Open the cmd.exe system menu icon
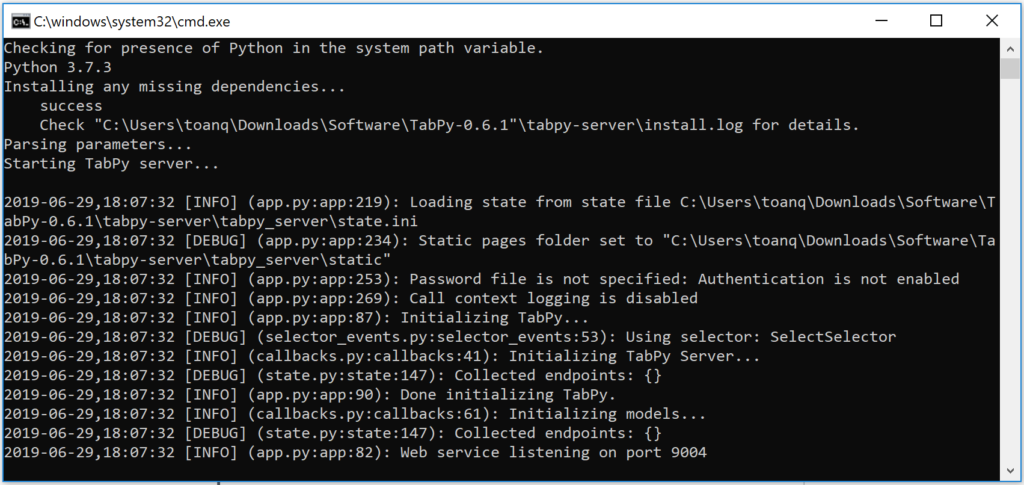Viewport: 1024px width, 485px height. pos(20,22)
